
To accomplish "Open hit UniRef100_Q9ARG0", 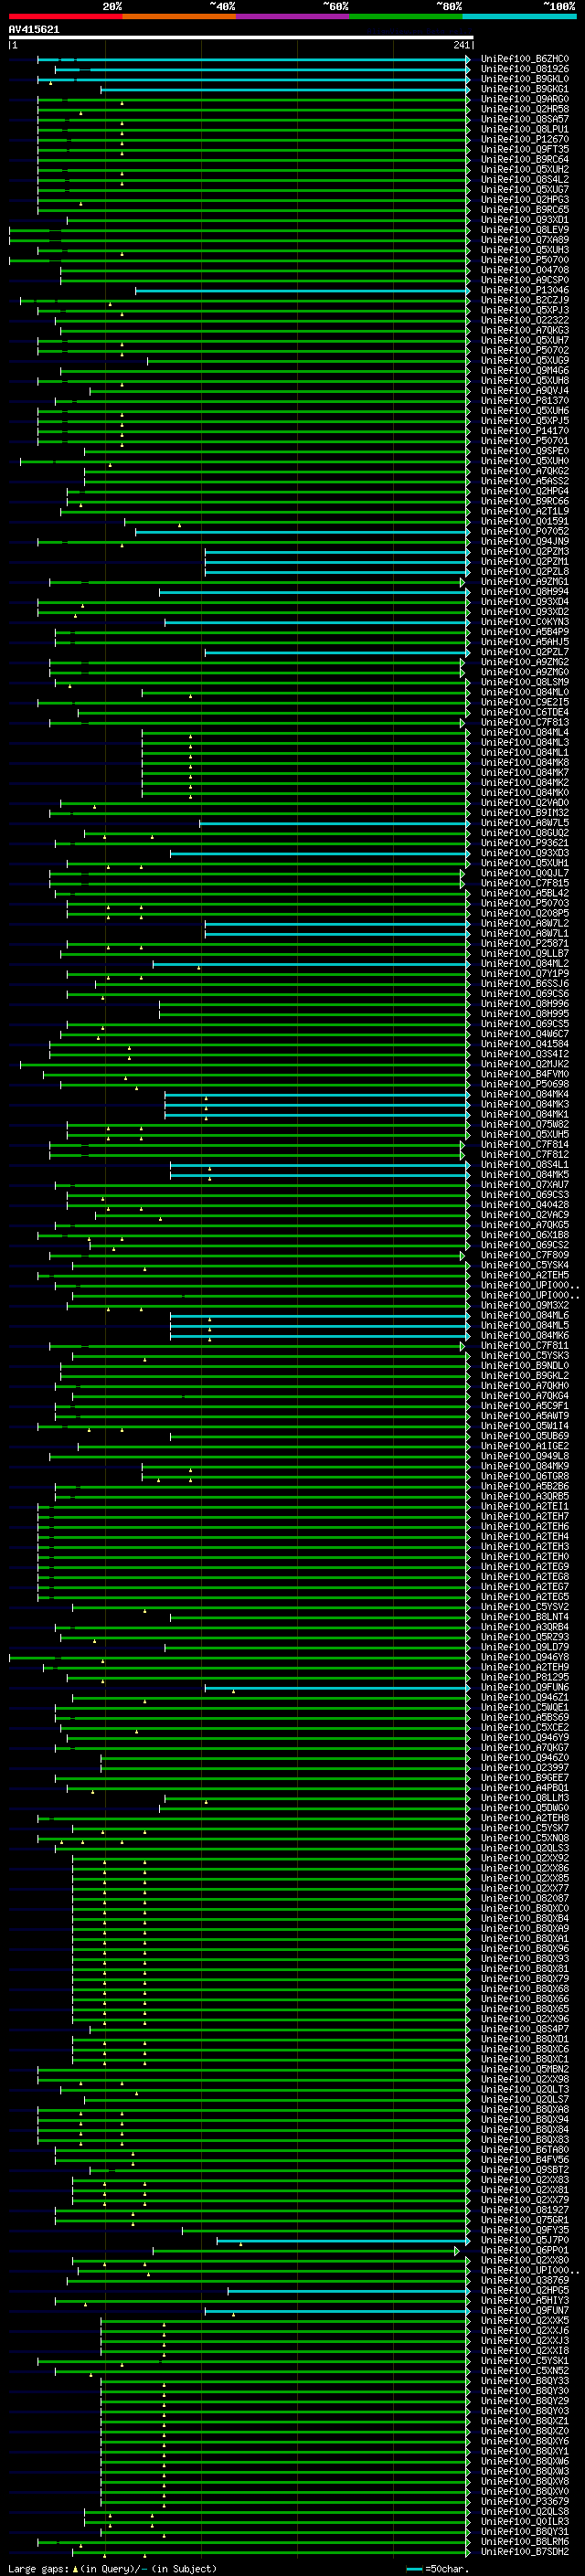I will [524, 99].
